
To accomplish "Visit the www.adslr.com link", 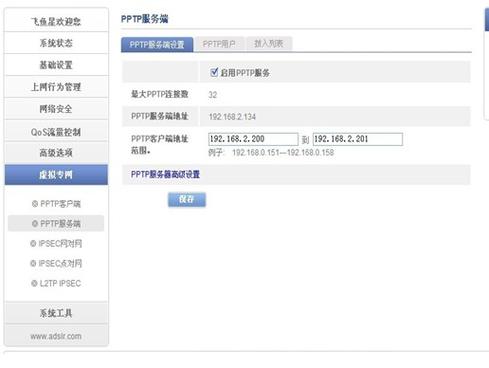I will 56,336.
